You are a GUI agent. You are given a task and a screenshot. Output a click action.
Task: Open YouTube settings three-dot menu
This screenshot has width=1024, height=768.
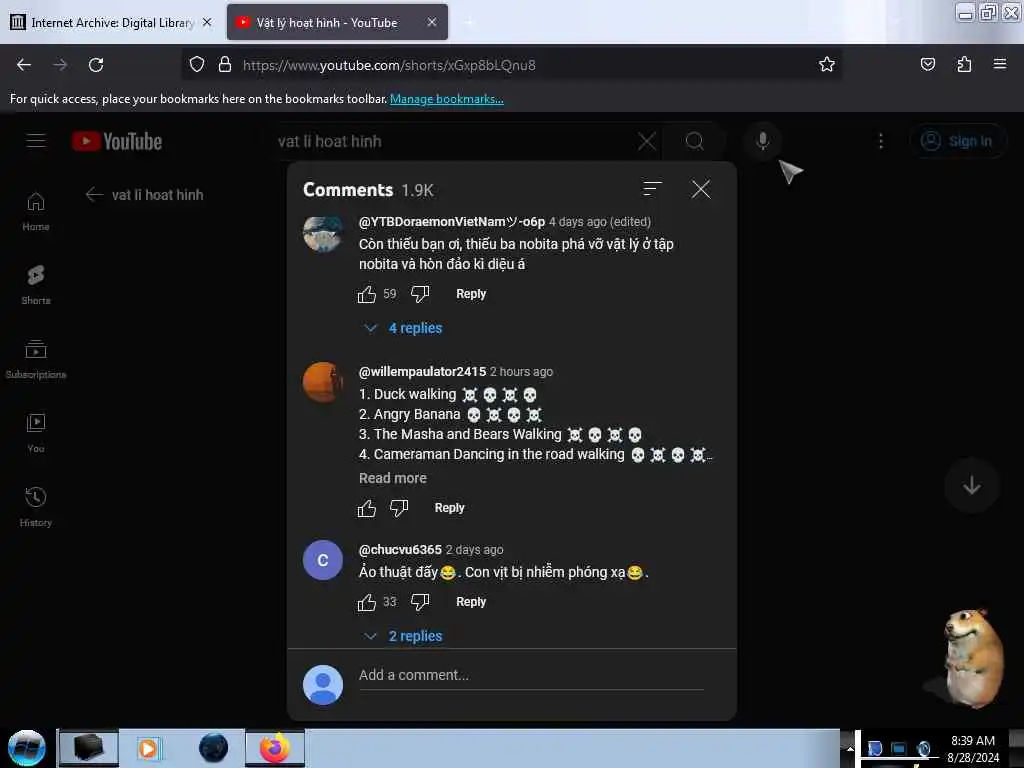tap(880, 141)
